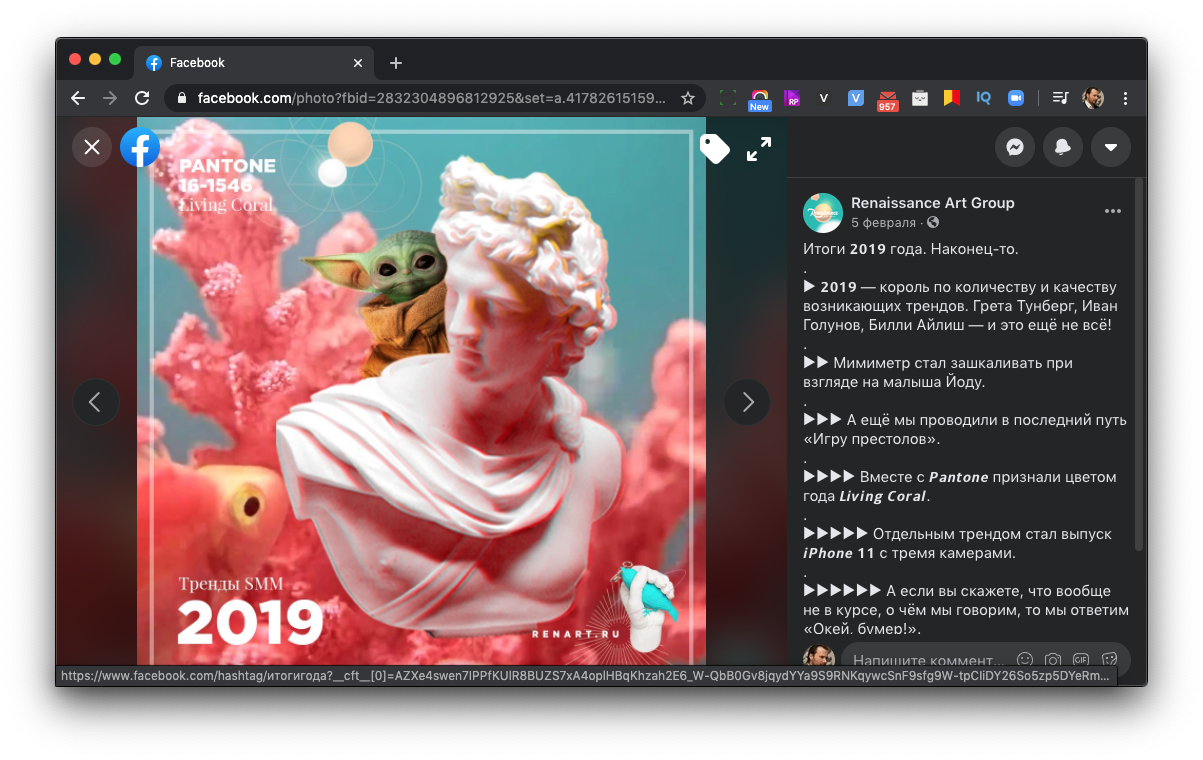Attach a photo to the comment
The image size is (1203, 760).
pyautogui.click(x=1053, y=660)
